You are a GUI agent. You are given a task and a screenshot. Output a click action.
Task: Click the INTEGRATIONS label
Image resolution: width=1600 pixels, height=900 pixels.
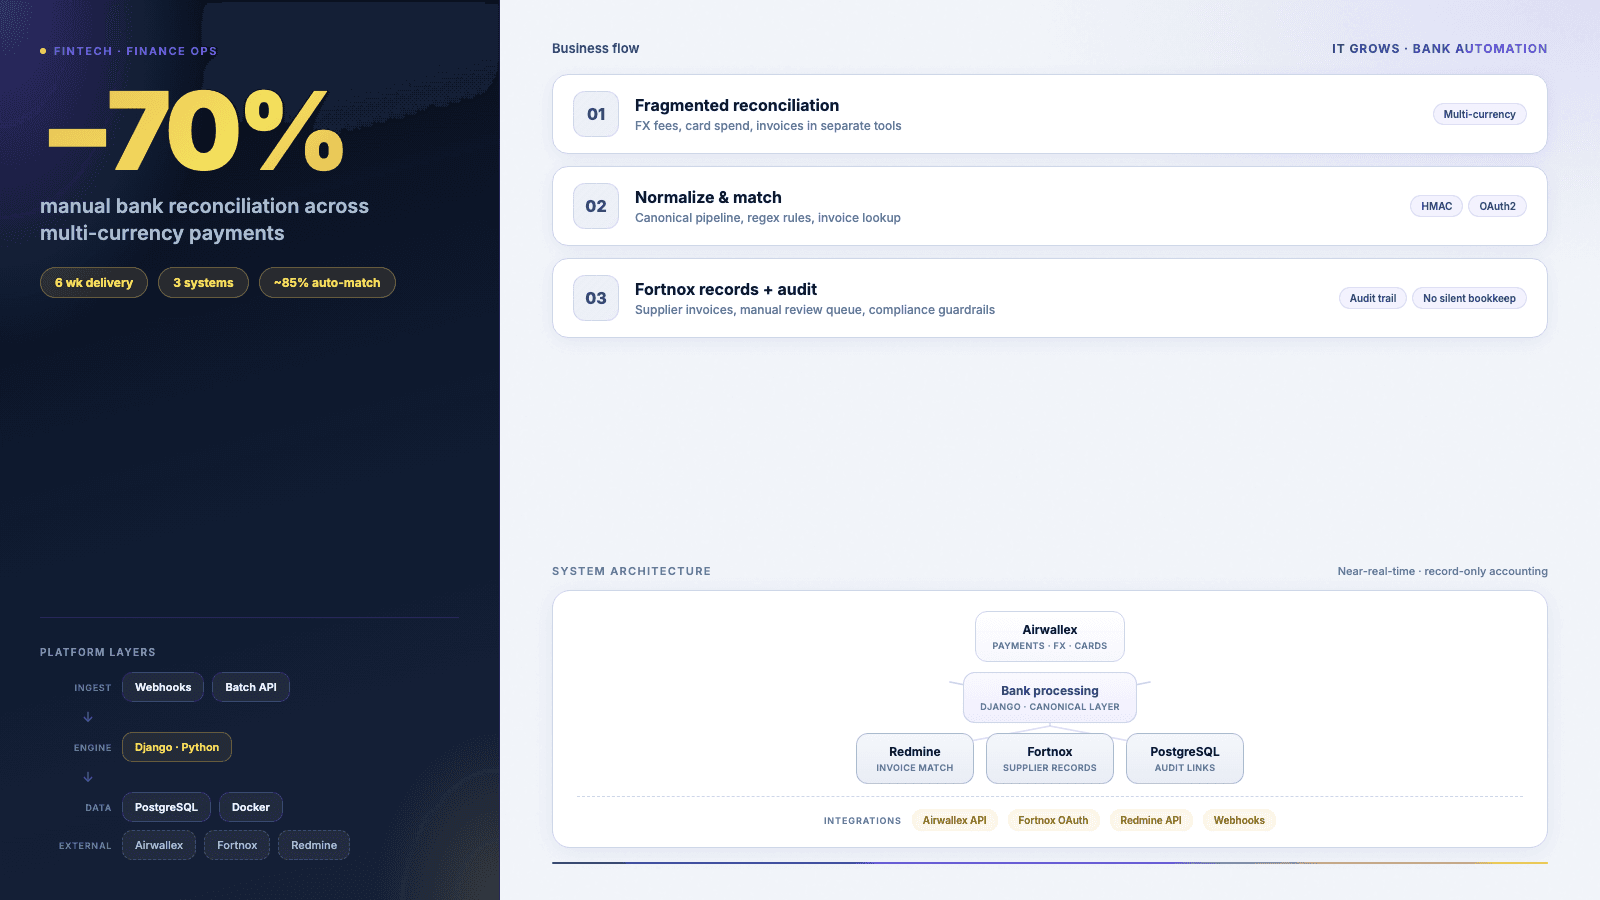coord(862,821)
